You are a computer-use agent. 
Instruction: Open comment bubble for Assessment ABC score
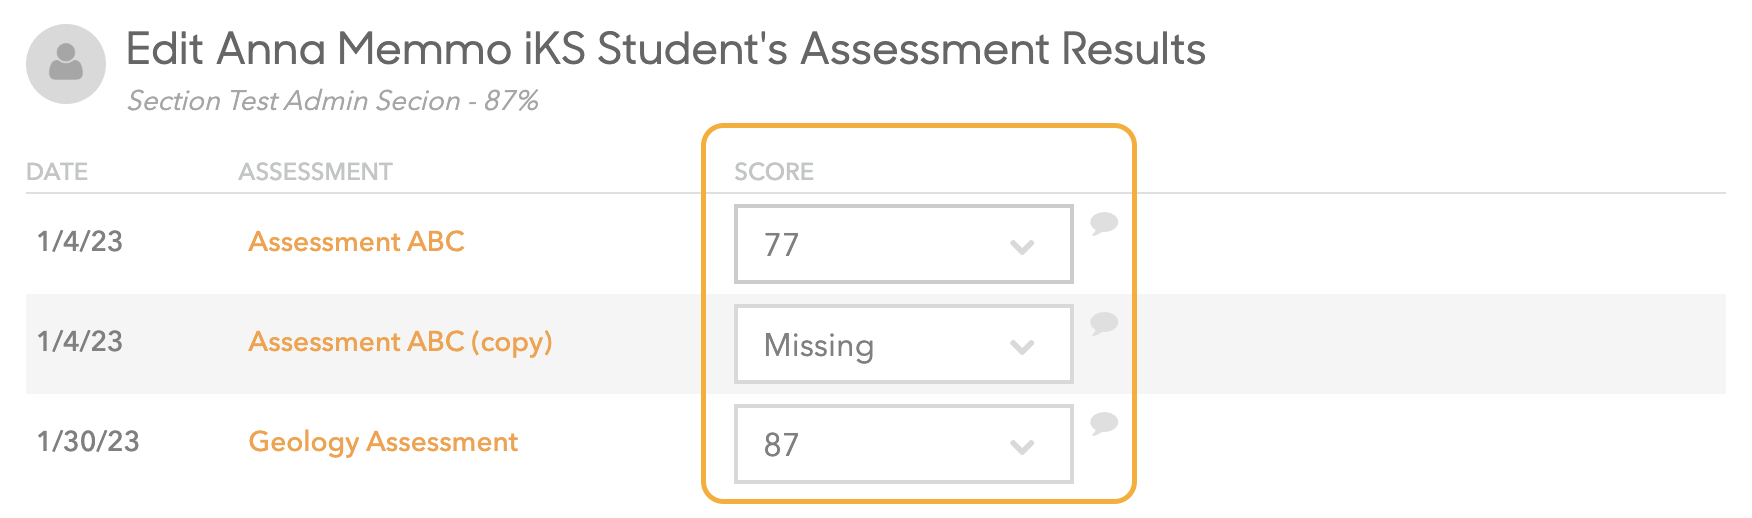click(1104, 223)
